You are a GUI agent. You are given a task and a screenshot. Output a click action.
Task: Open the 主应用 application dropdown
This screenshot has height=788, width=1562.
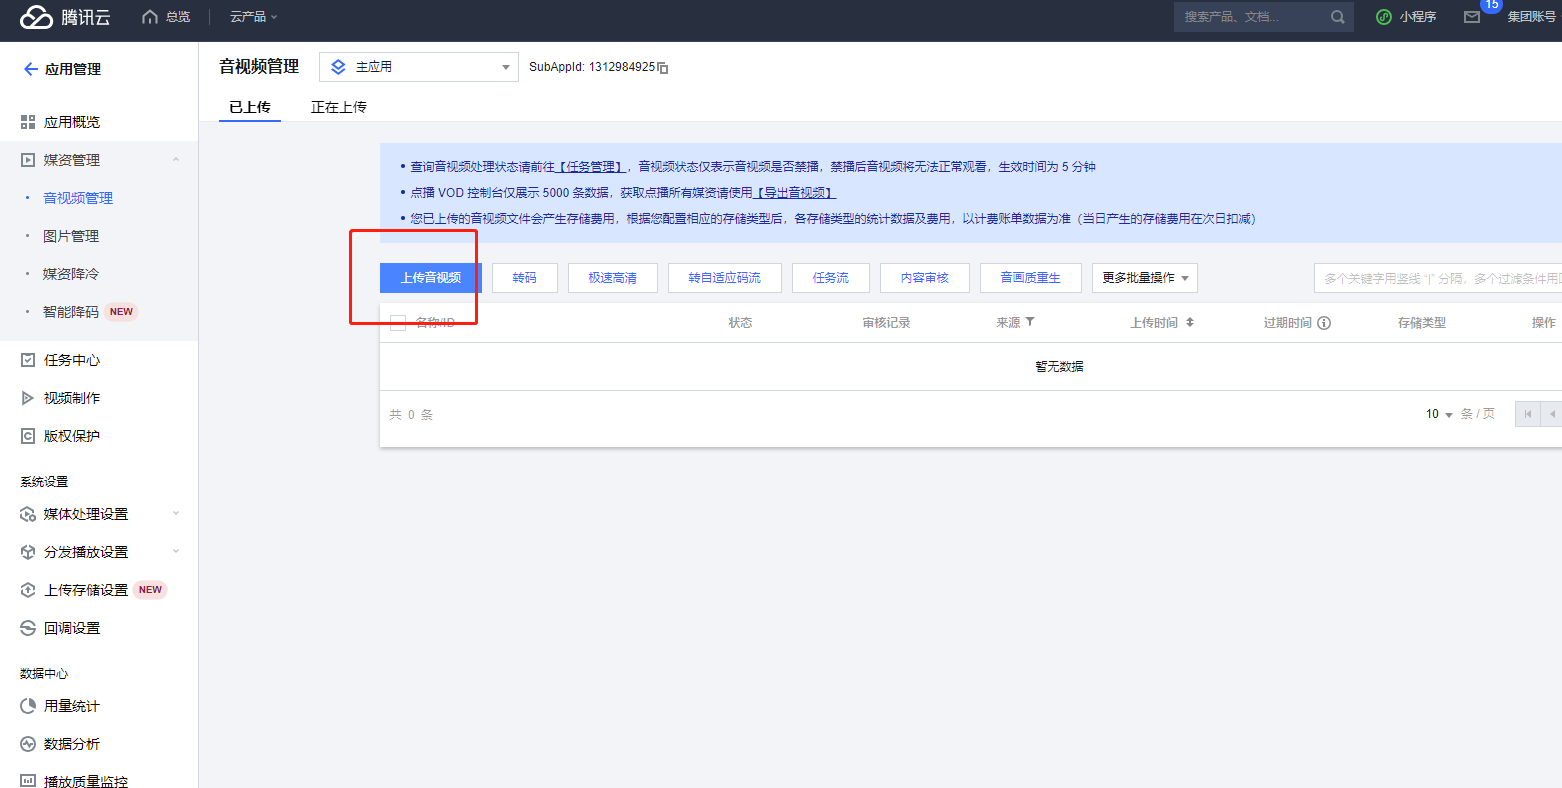[418, 67]
